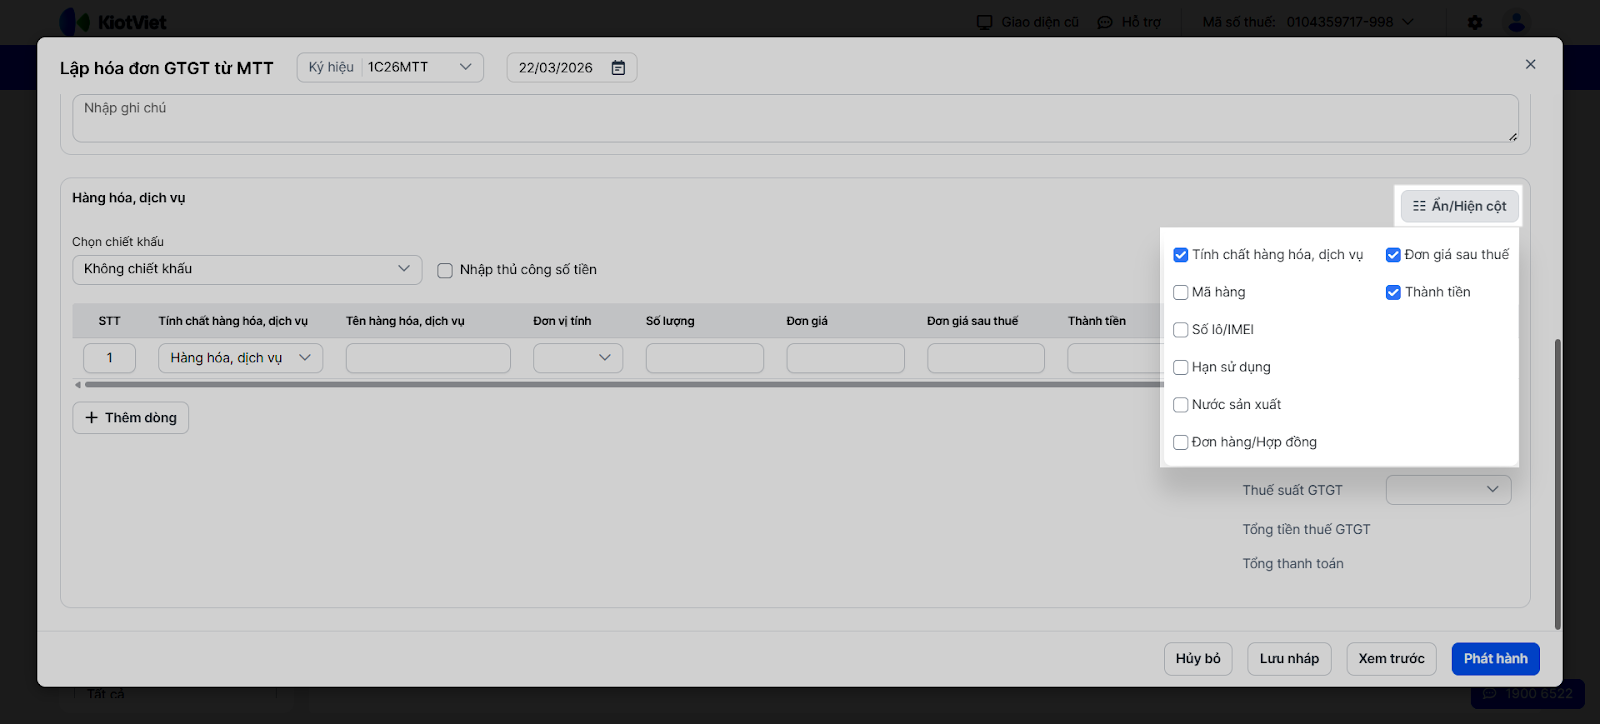Viewport: 1600px width, 724px height.
Task: Click the KiotViet logo
Action: (x=113, y=22)
